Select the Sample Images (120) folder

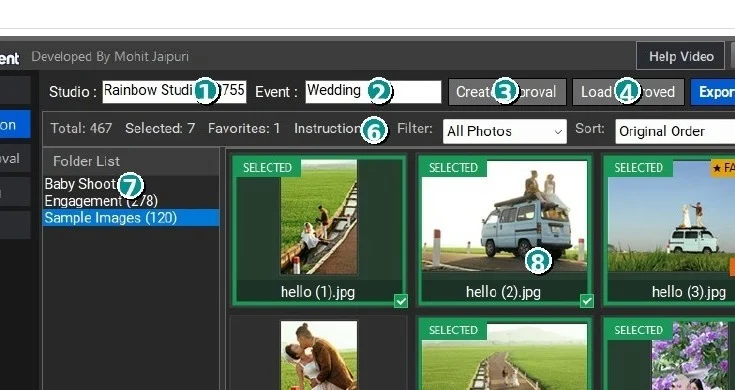click(131, 218)
